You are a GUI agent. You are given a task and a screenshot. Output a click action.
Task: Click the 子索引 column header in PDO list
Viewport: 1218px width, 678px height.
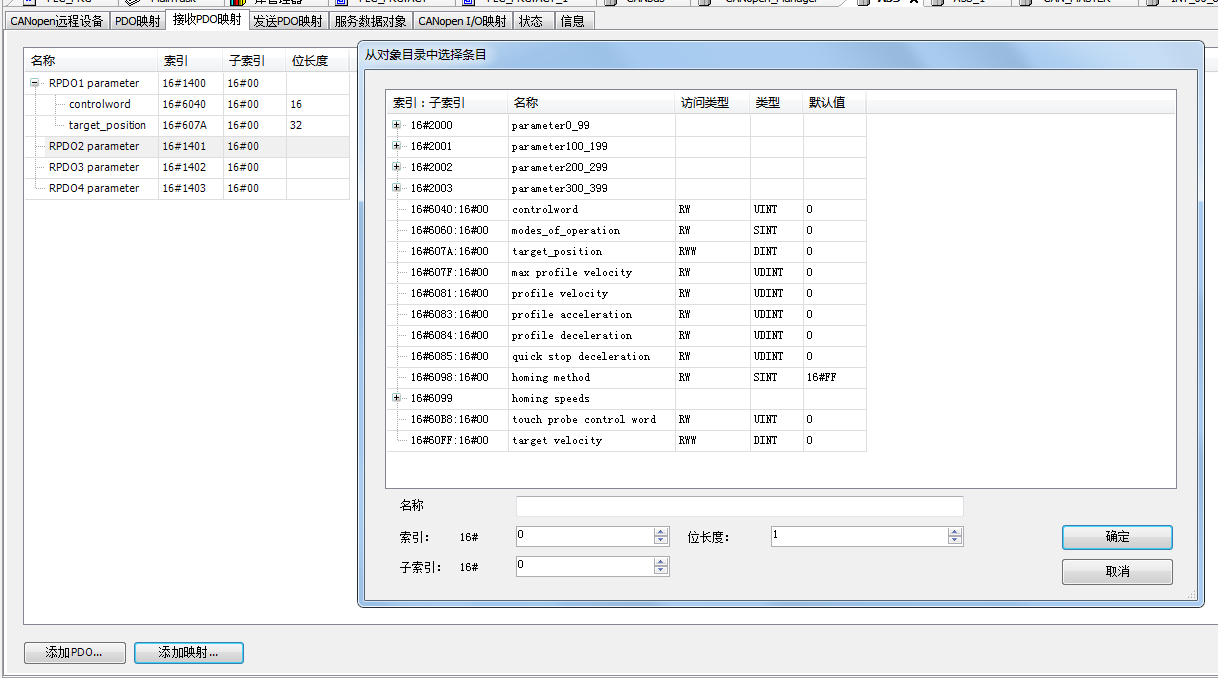tap(254, 61)
